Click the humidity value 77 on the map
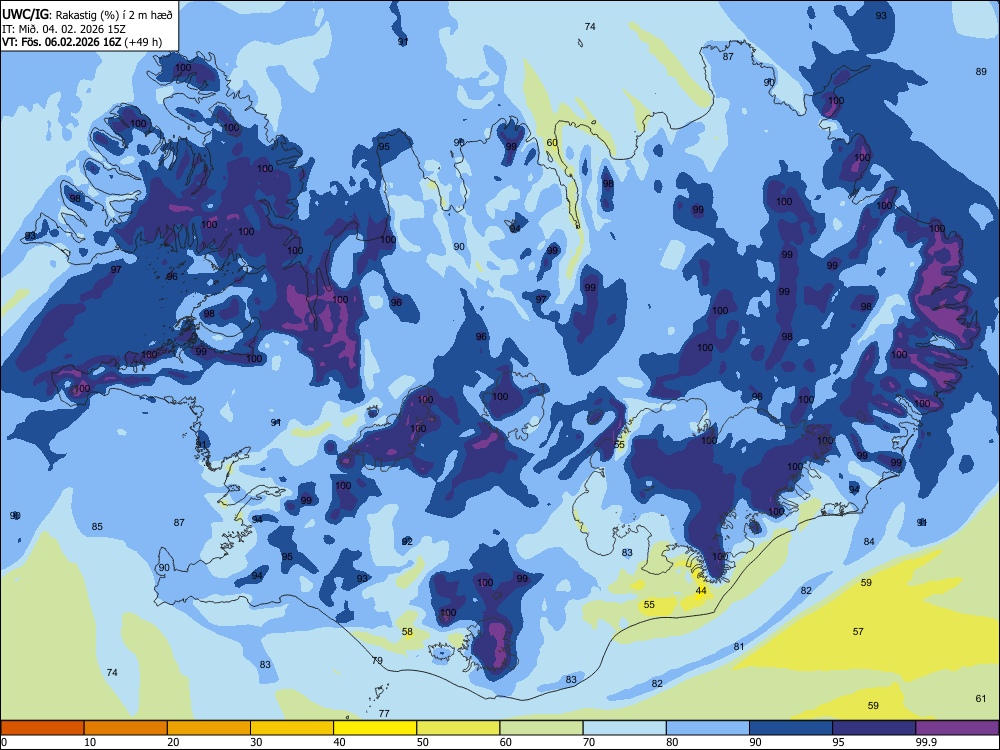Screen dimensions: 1000x750 coord(384,713)
